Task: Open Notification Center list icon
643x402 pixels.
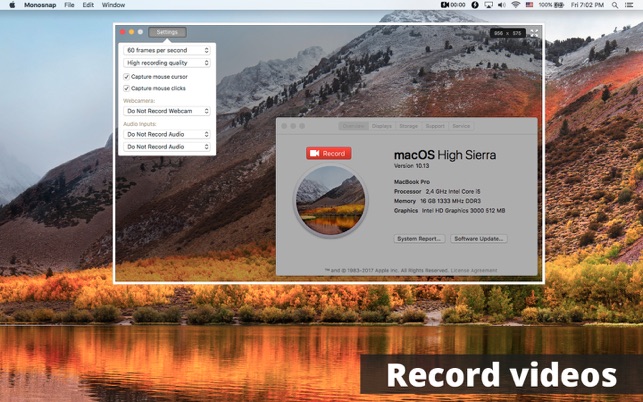Action: click(632, 5)
